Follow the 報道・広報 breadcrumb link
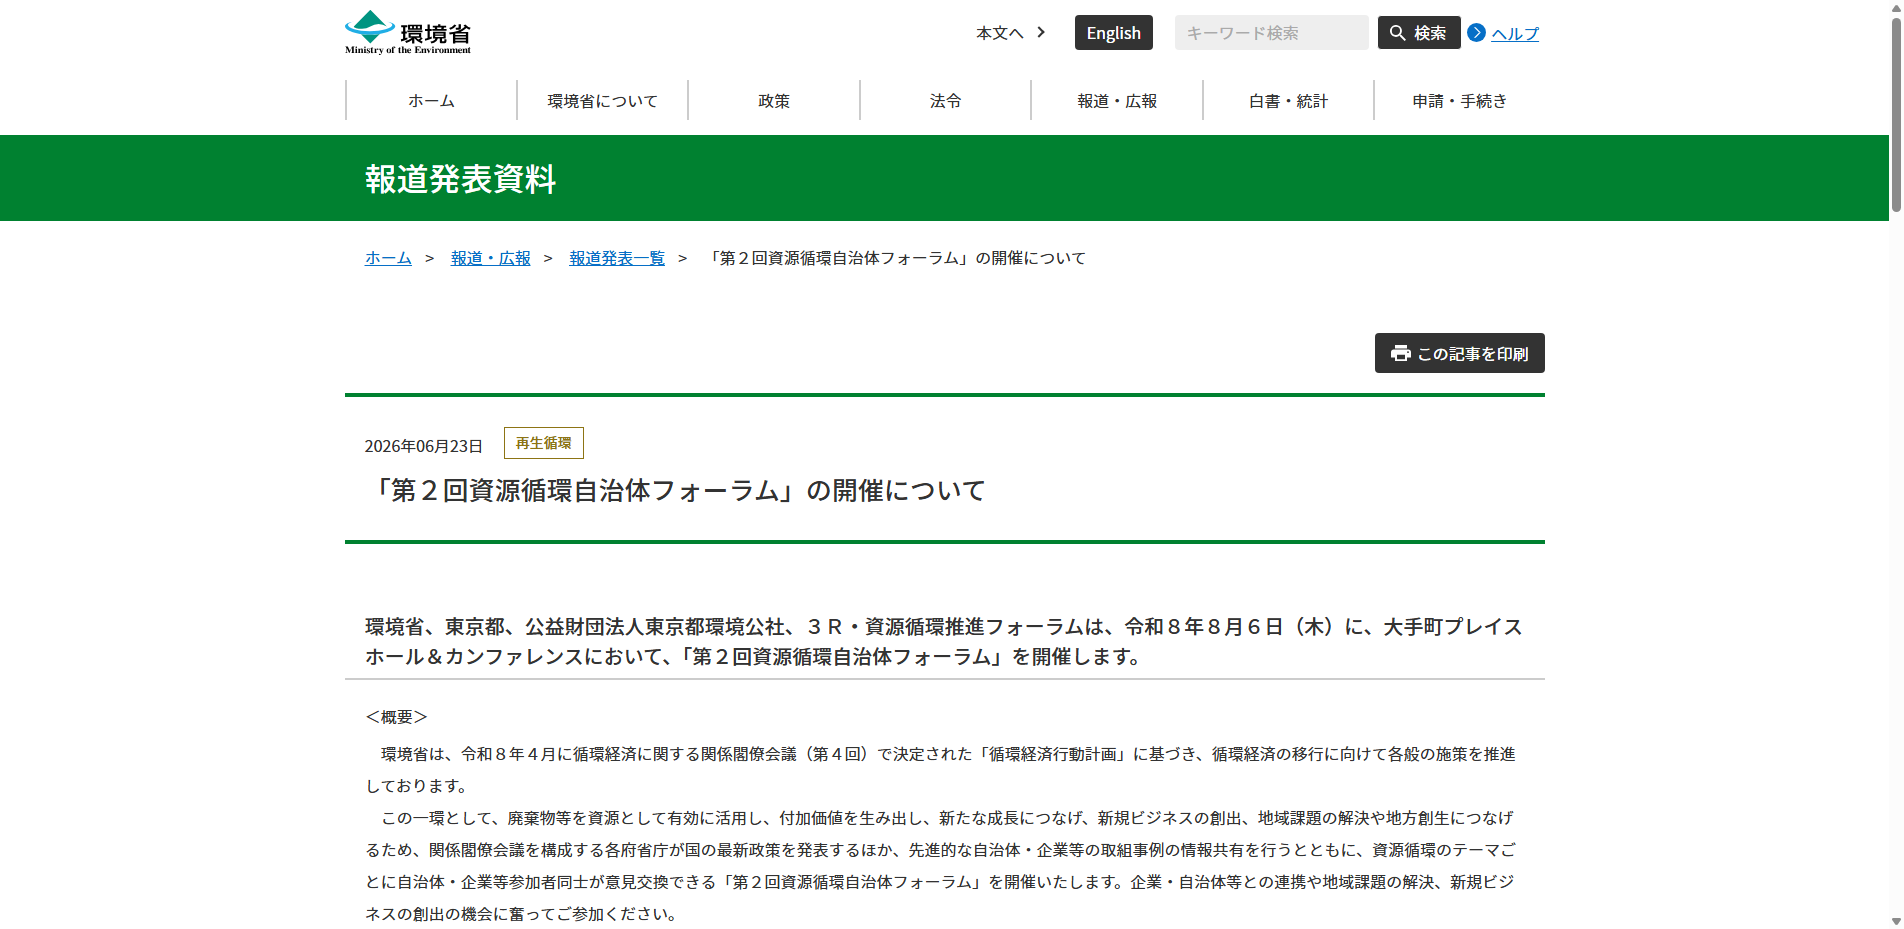The height and width of the screenshot is (929, 1904). pos(490,258)
